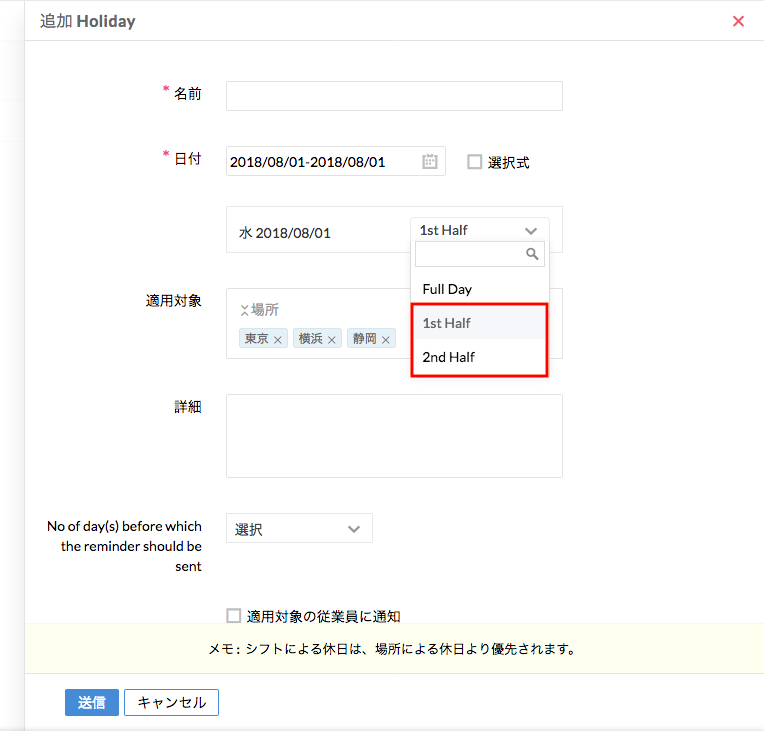Pick the 2nd Half option
Viewport: 764px width, 731px height.
click(x=449, y=357)
